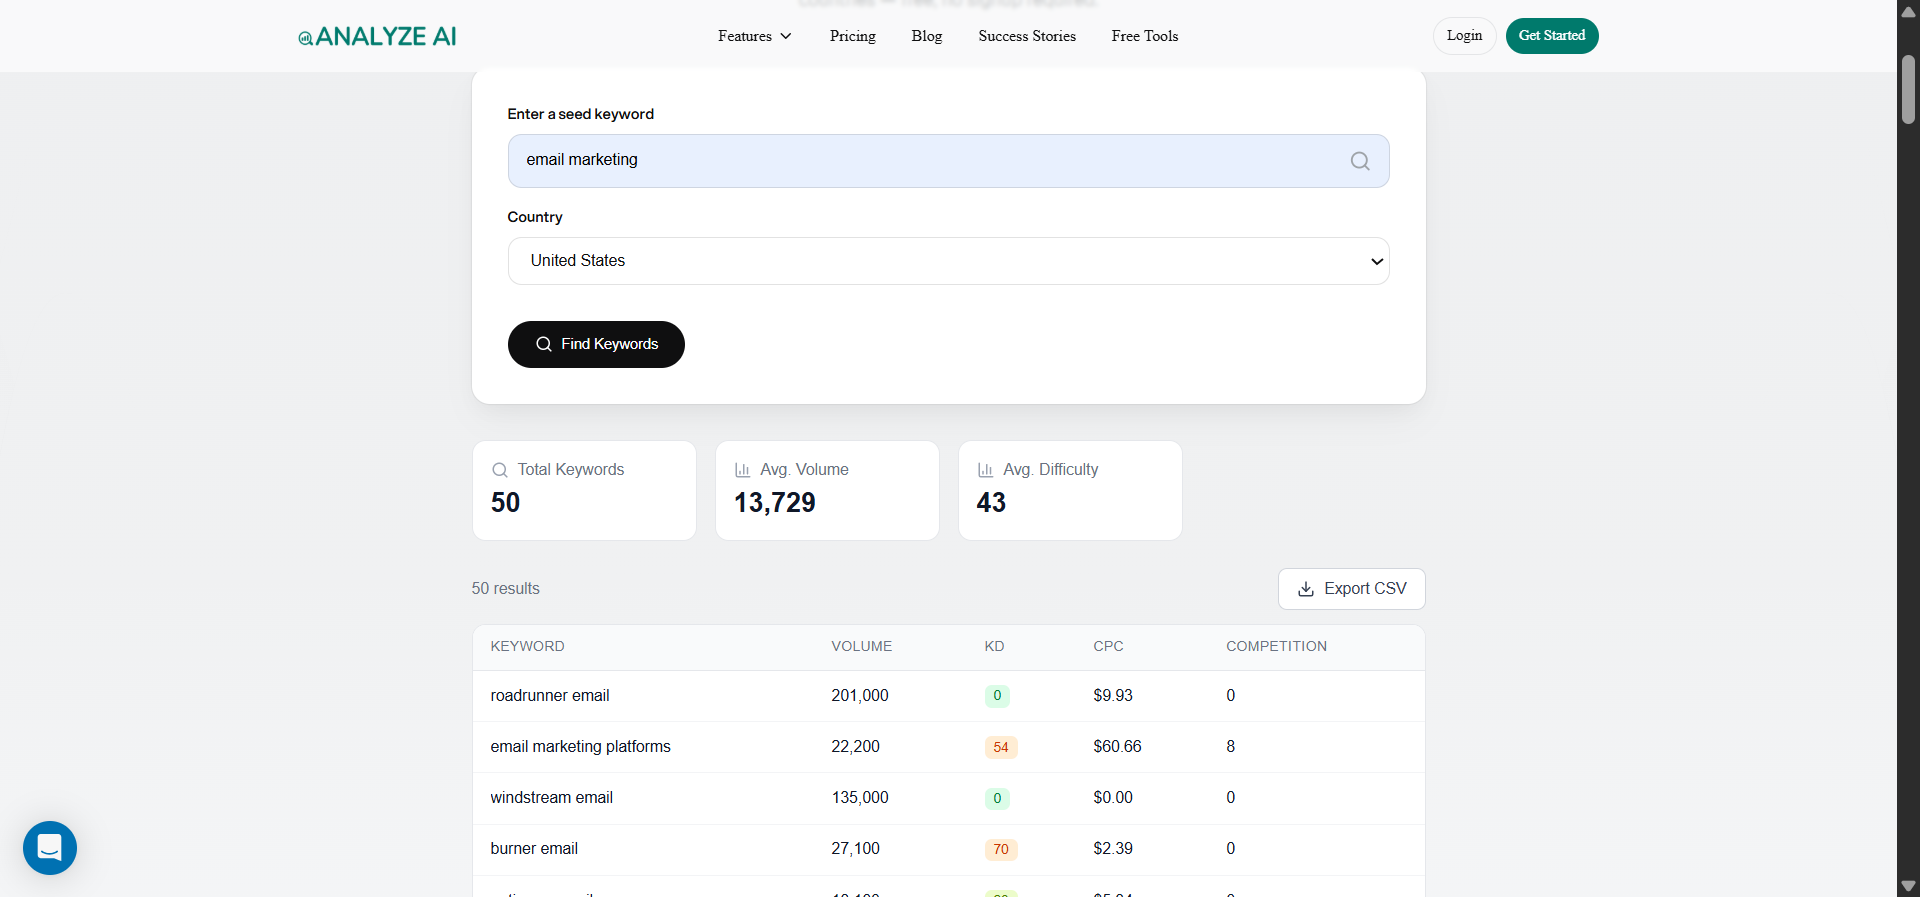Click the Get Started button
The height and width of the screenshot is (897, 1920).
click(1552, 36)
